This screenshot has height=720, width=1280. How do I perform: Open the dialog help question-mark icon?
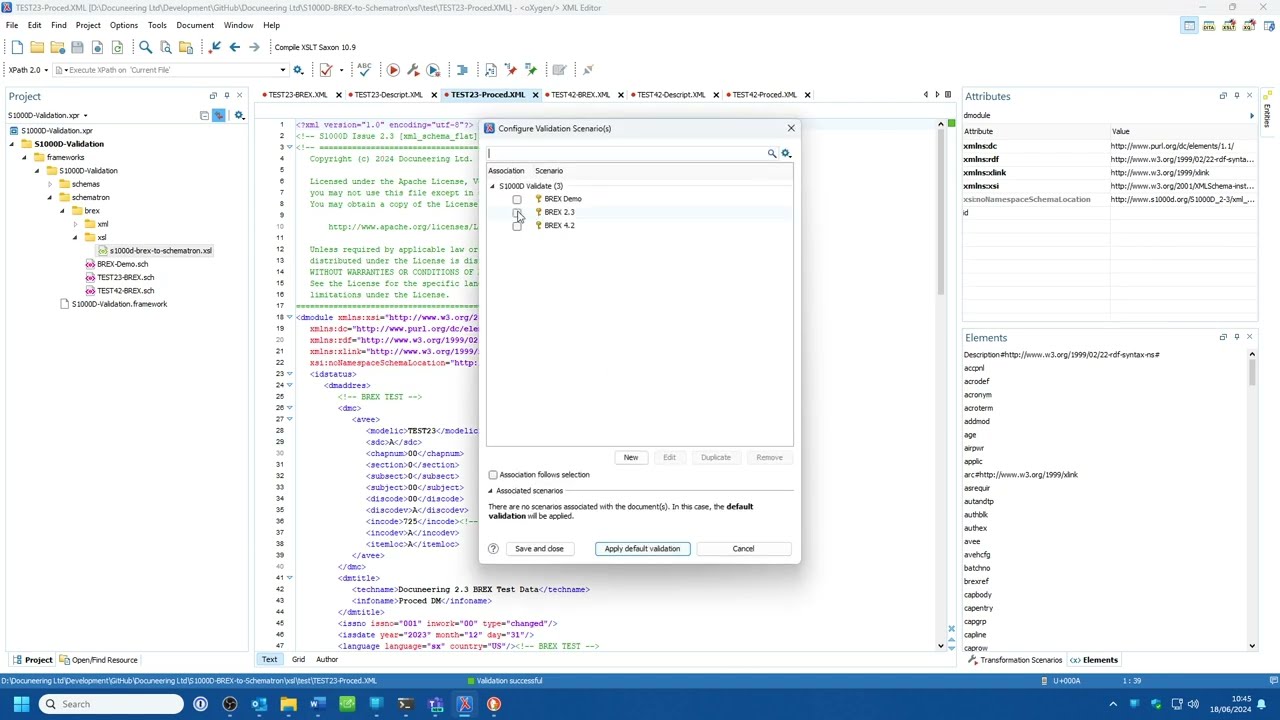pos(493,548)
